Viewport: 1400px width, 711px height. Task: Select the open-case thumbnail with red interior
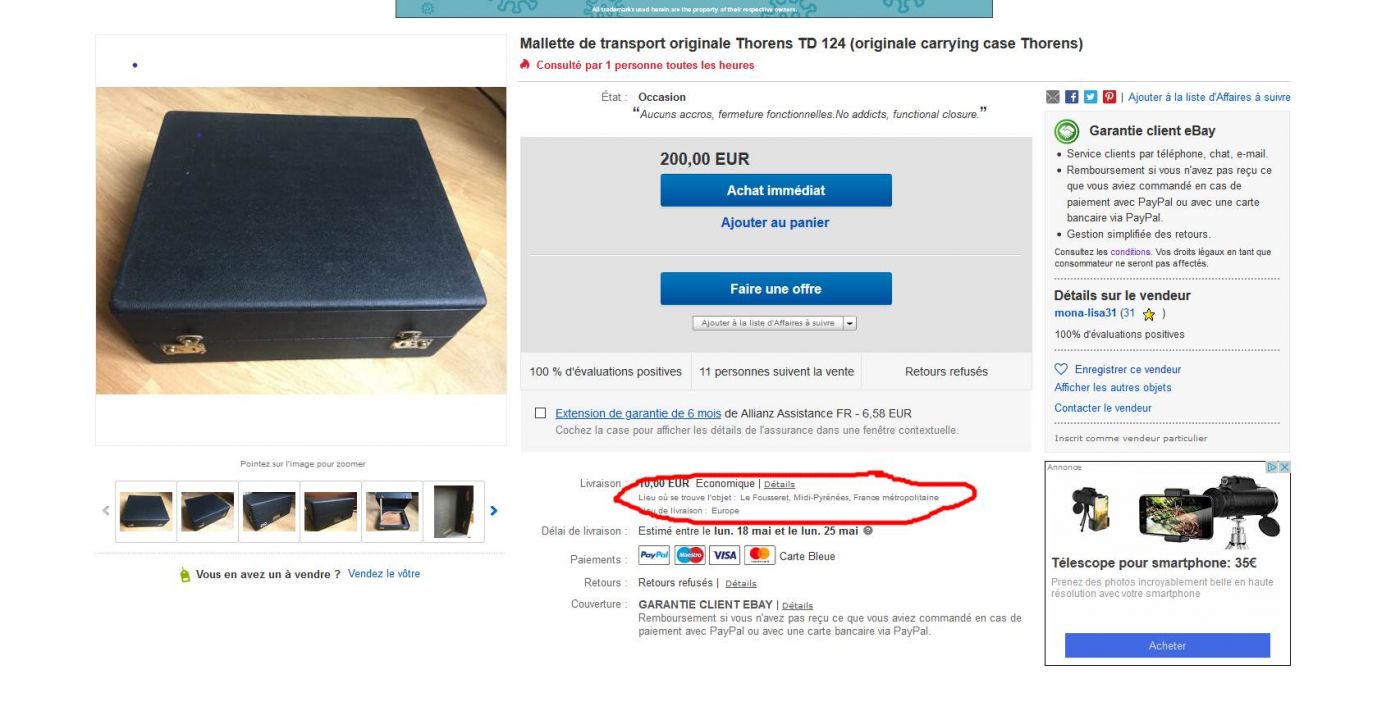(x=392, y=511)
